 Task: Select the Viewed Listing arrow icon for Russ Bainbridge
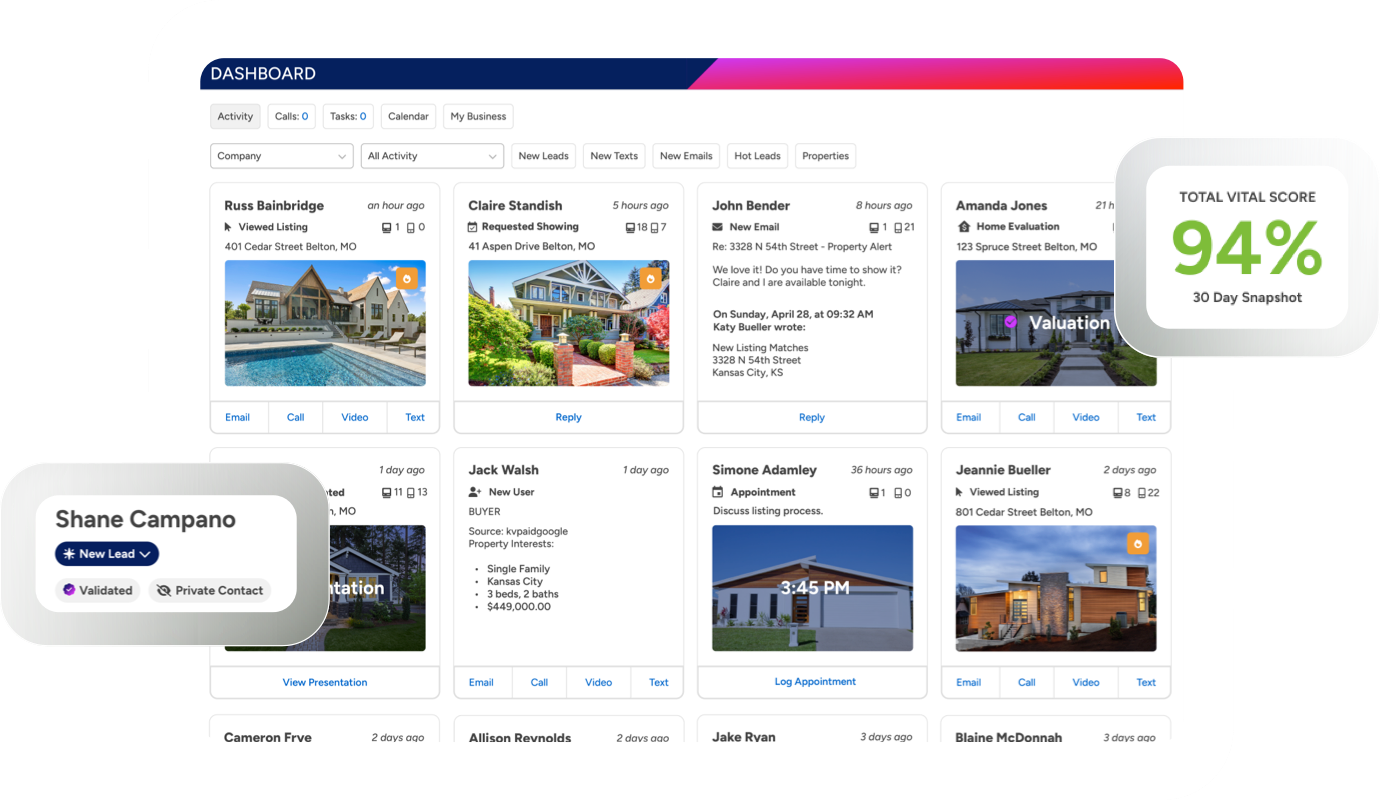point(229,227)
